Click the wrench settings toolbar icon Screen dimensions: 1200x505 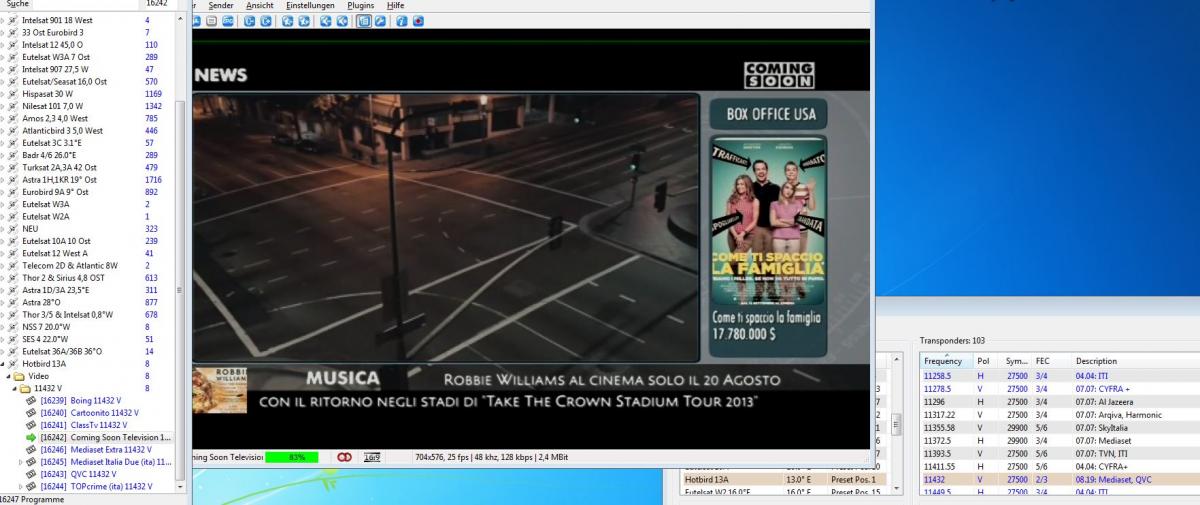tap(380, 21)
